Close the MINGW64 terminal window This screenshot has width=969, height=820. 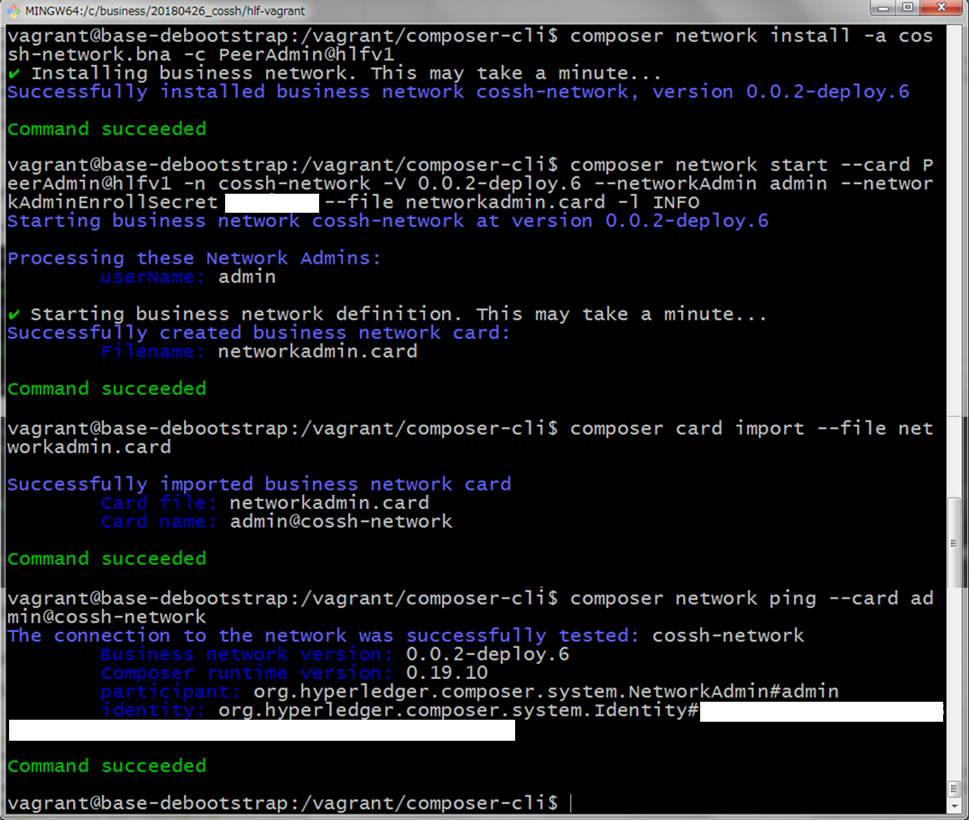pos(941,8)
